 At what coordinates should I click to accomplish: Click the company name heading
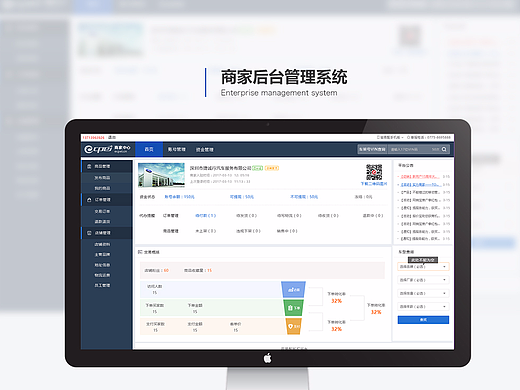(220, 168)
